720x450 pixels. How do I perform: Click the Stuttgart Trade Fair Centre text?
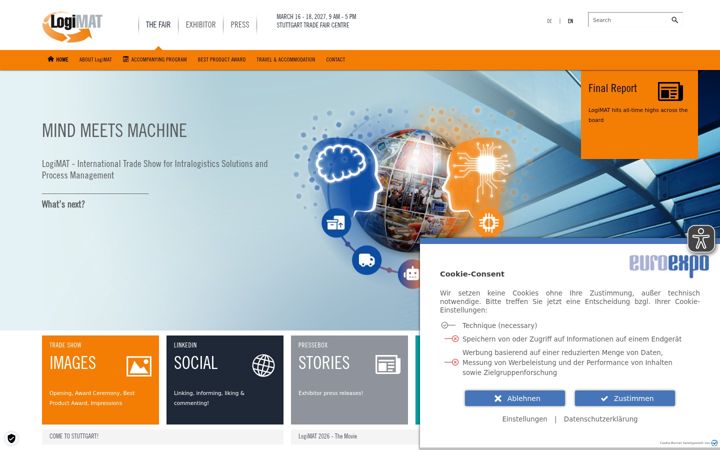[313, 25]
